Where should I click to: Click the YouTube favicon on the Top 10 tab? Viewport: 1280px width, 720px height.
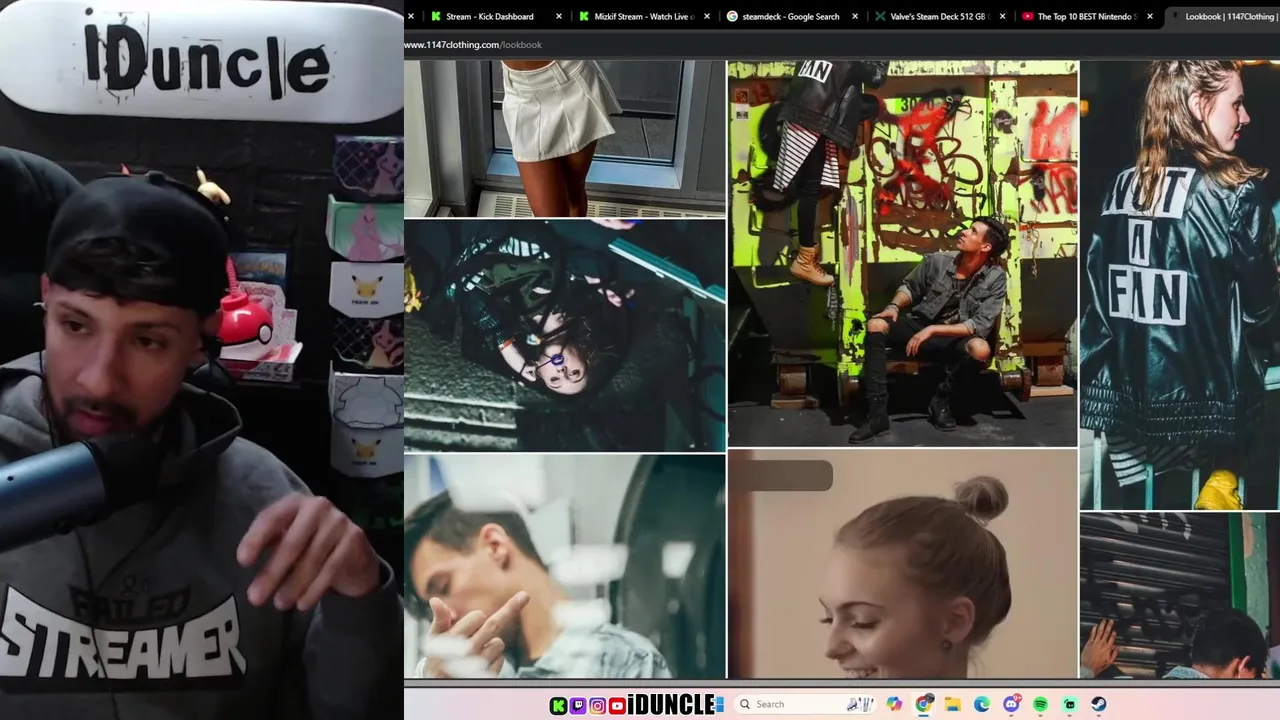pos(1028,16)
